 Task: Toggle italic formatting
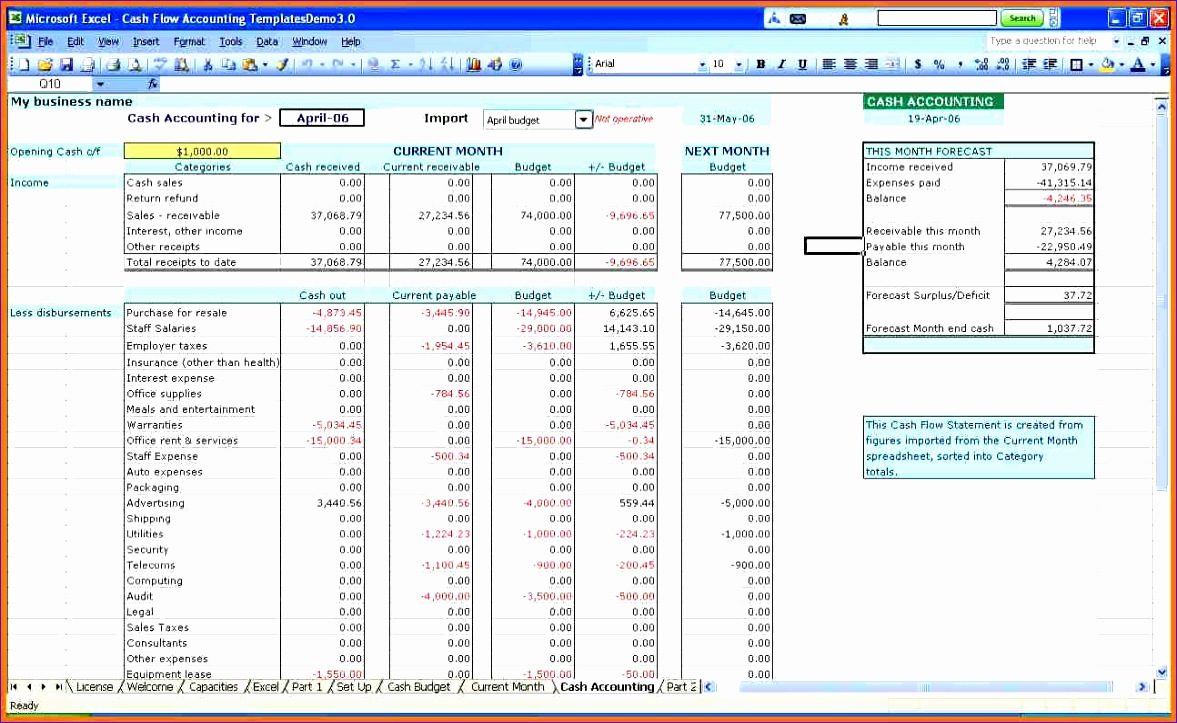(x=781, y=63)
